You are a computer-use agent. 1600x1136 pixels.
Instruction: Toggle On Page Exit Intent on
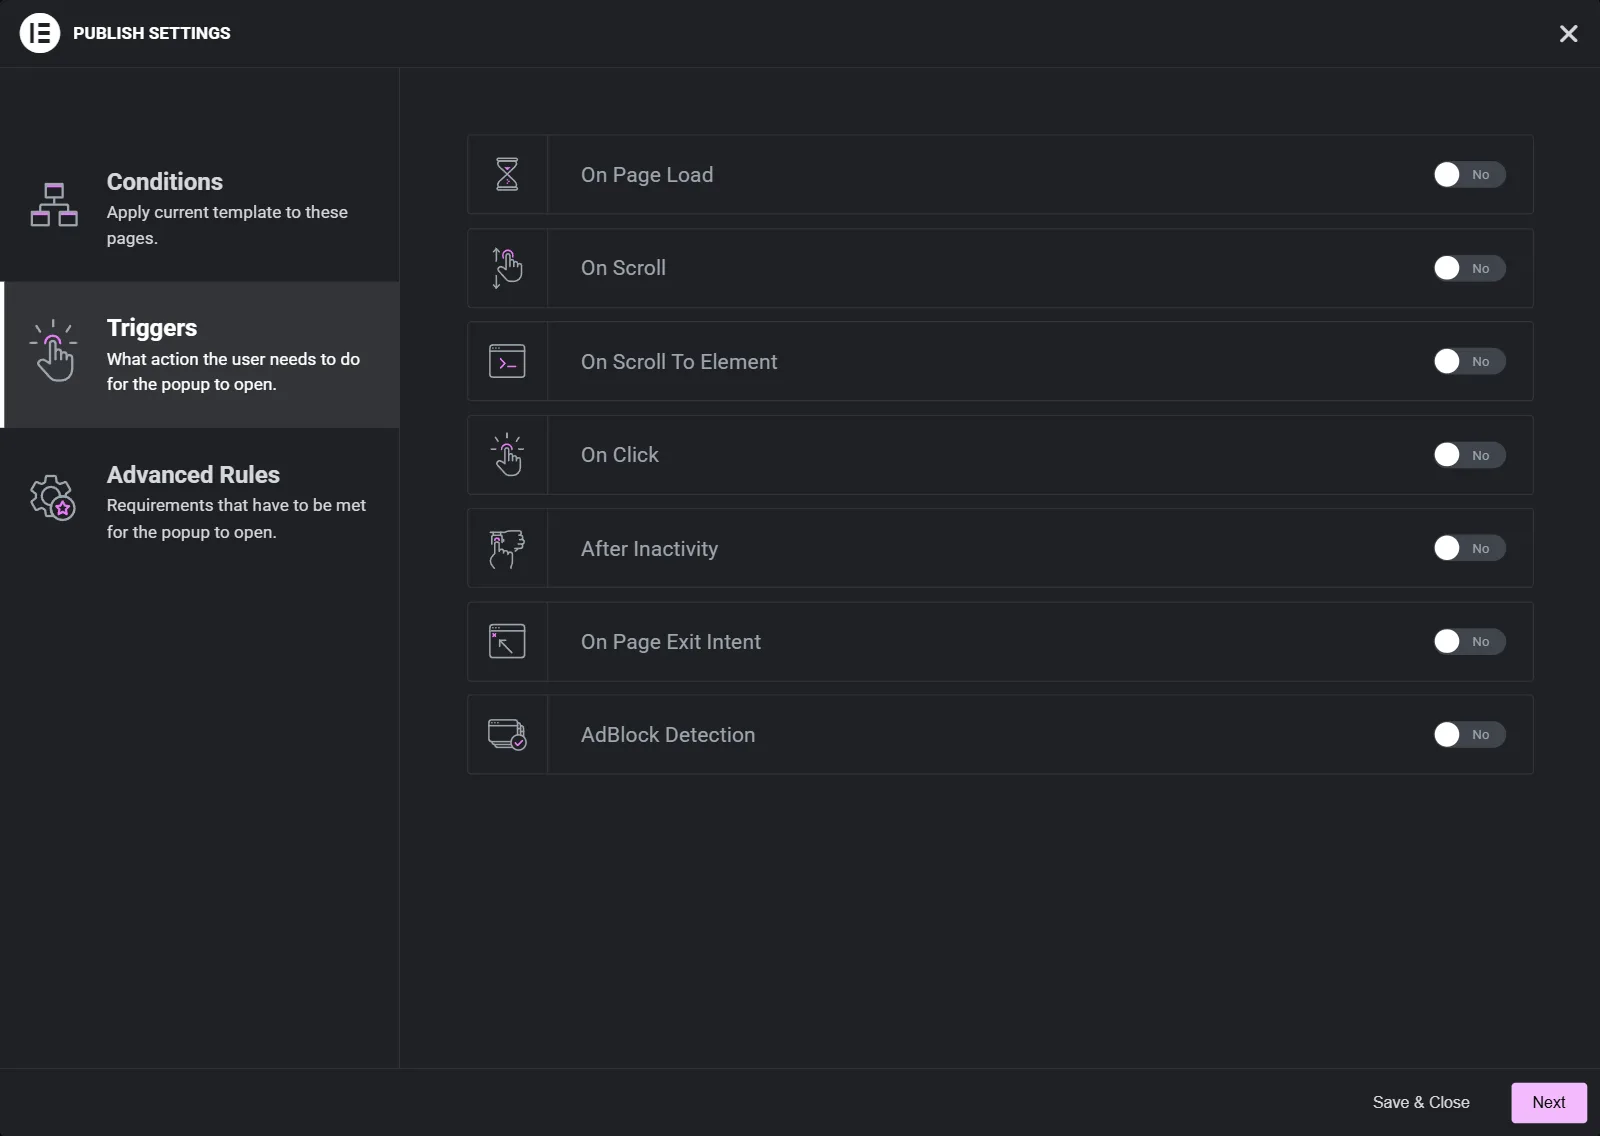[x=1469, y=641]
